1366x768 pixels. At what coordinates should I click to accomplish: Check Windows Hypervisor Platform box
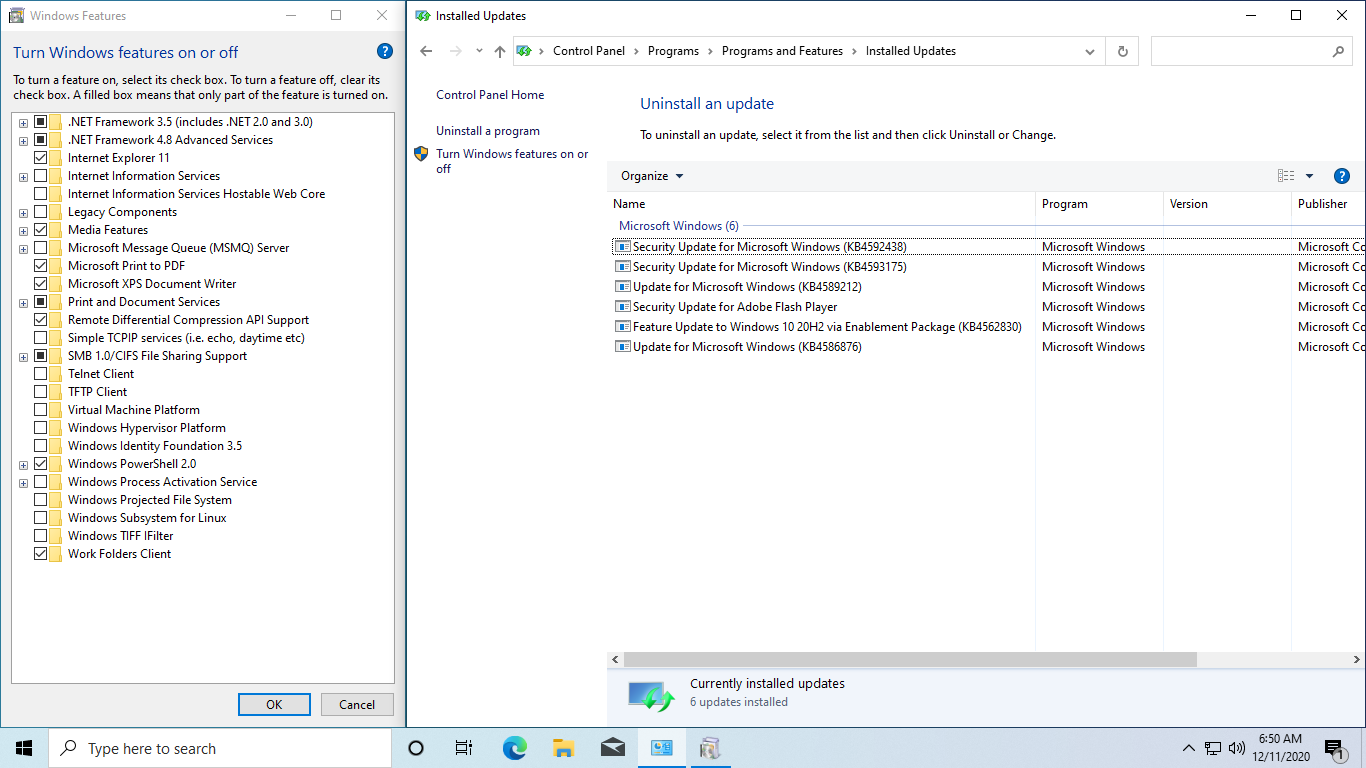[x=41, y=428]
